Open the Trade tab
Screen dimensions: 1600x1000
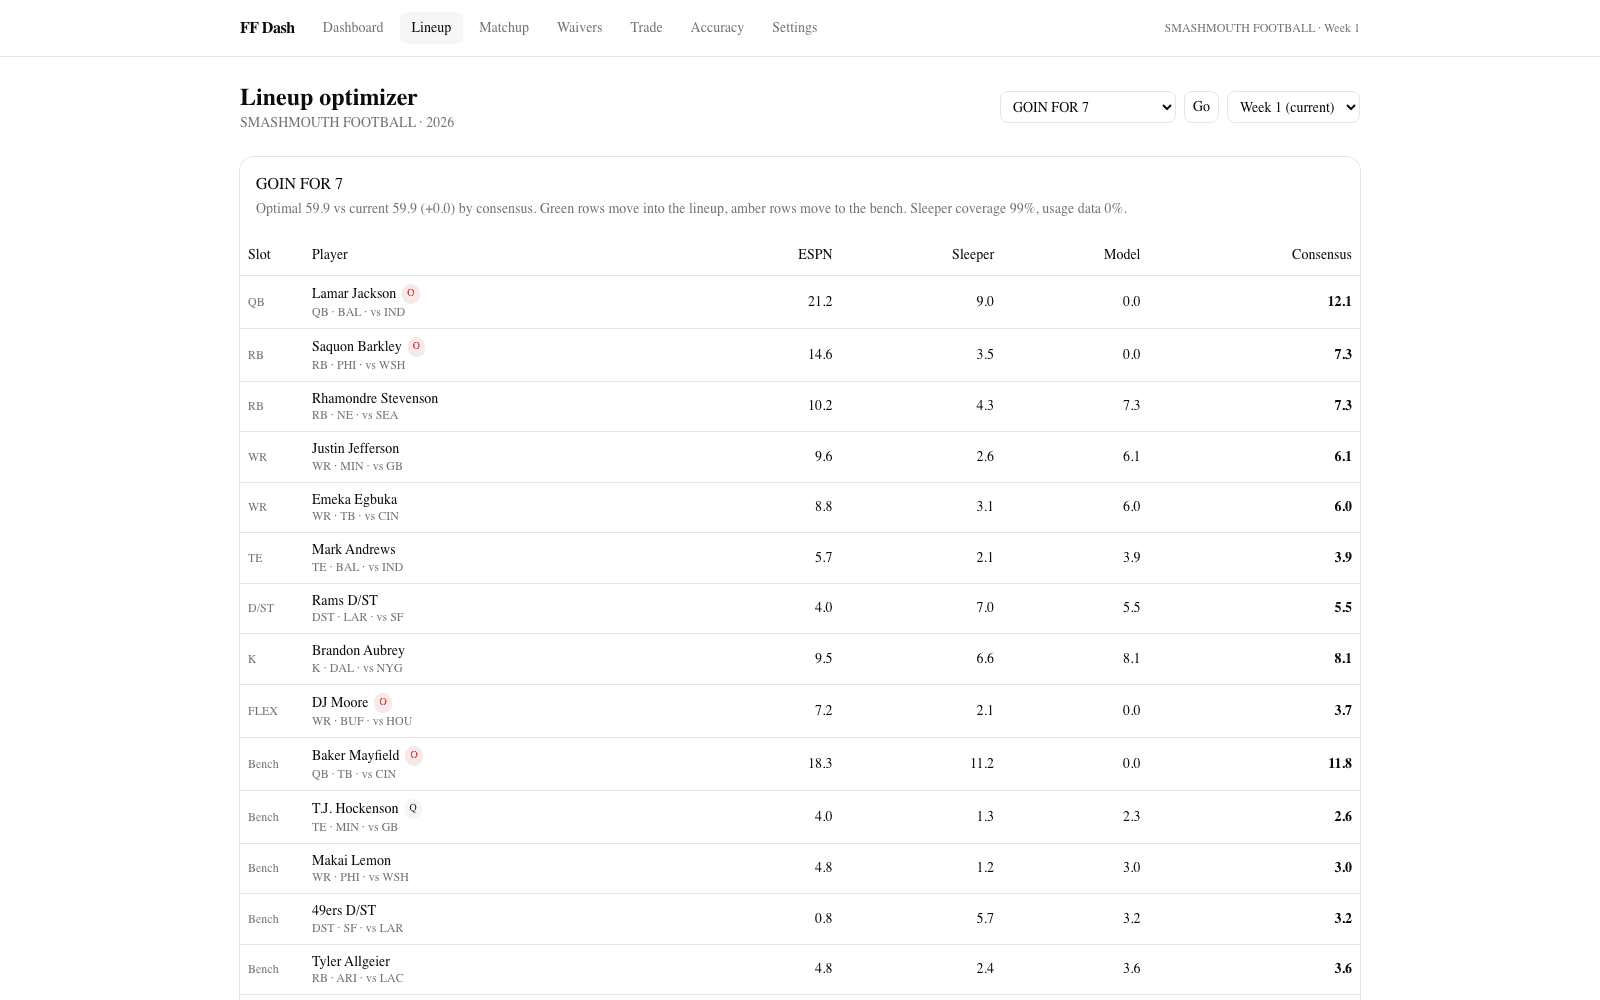click(x=646, y=28)
